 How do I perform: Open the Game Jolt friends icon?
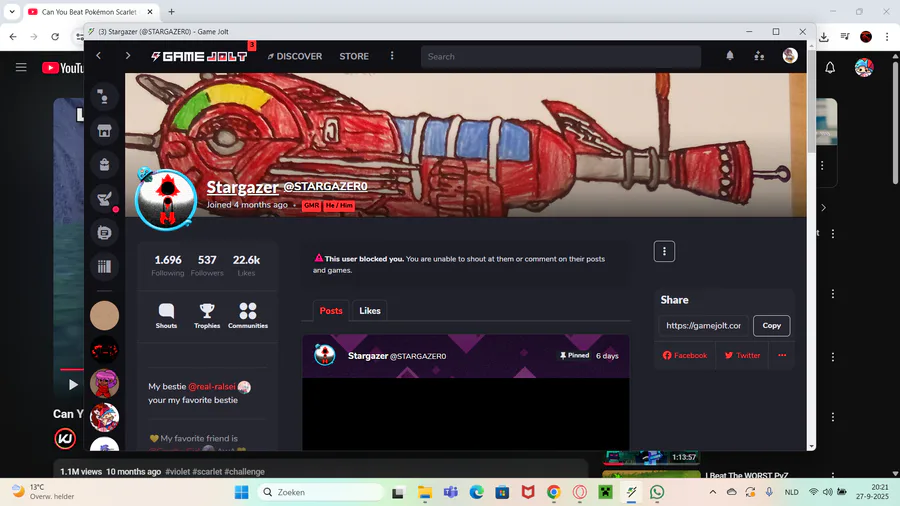point(759,56)
